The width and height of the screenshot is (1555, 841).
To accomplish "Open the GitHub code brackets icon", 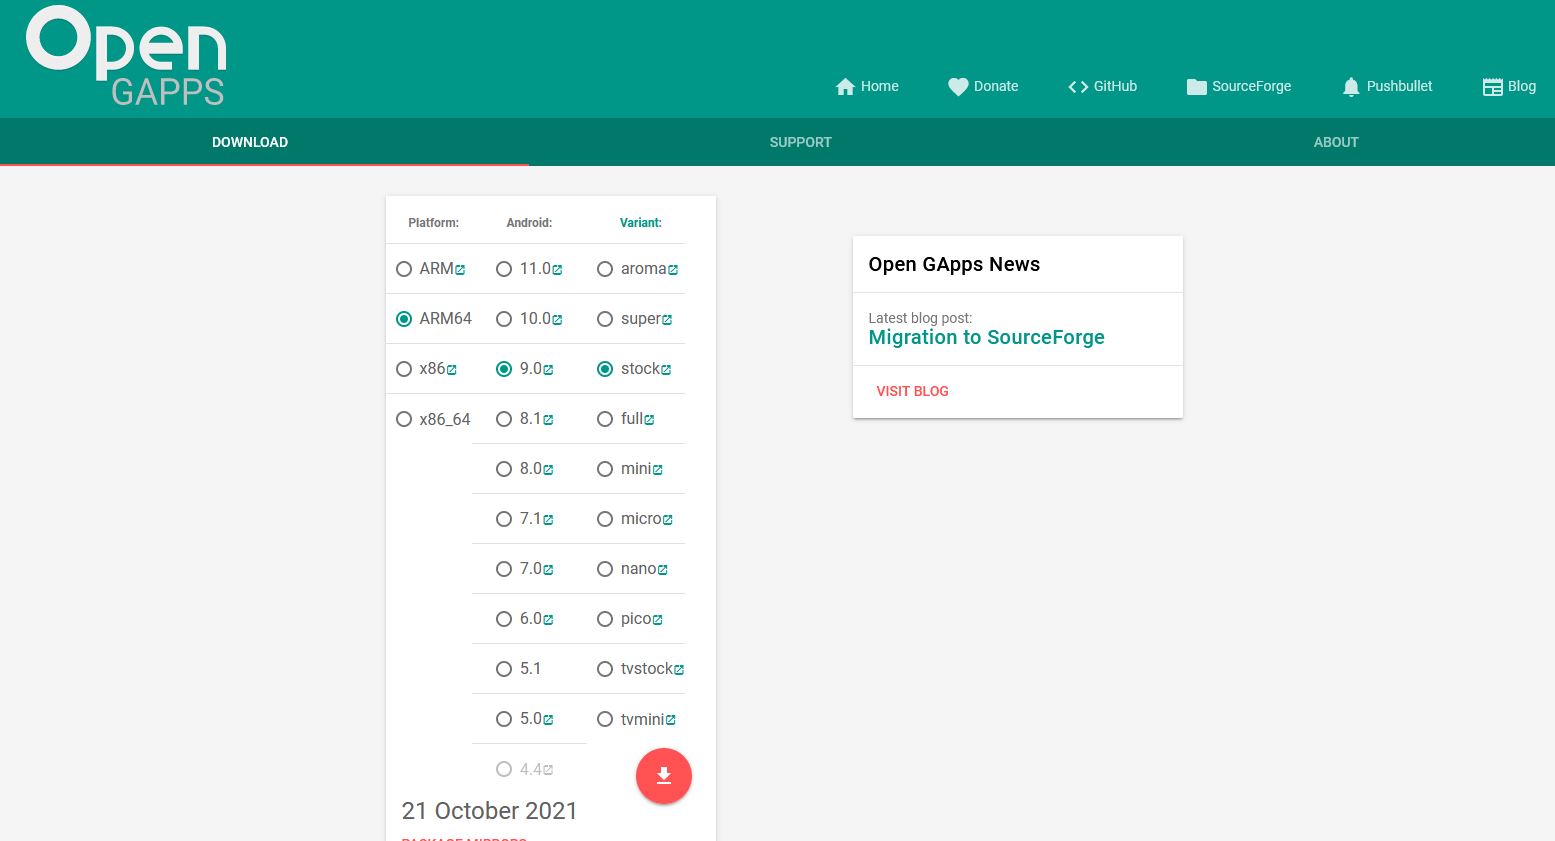I will pyautogui.click(x=1078, y=87).
